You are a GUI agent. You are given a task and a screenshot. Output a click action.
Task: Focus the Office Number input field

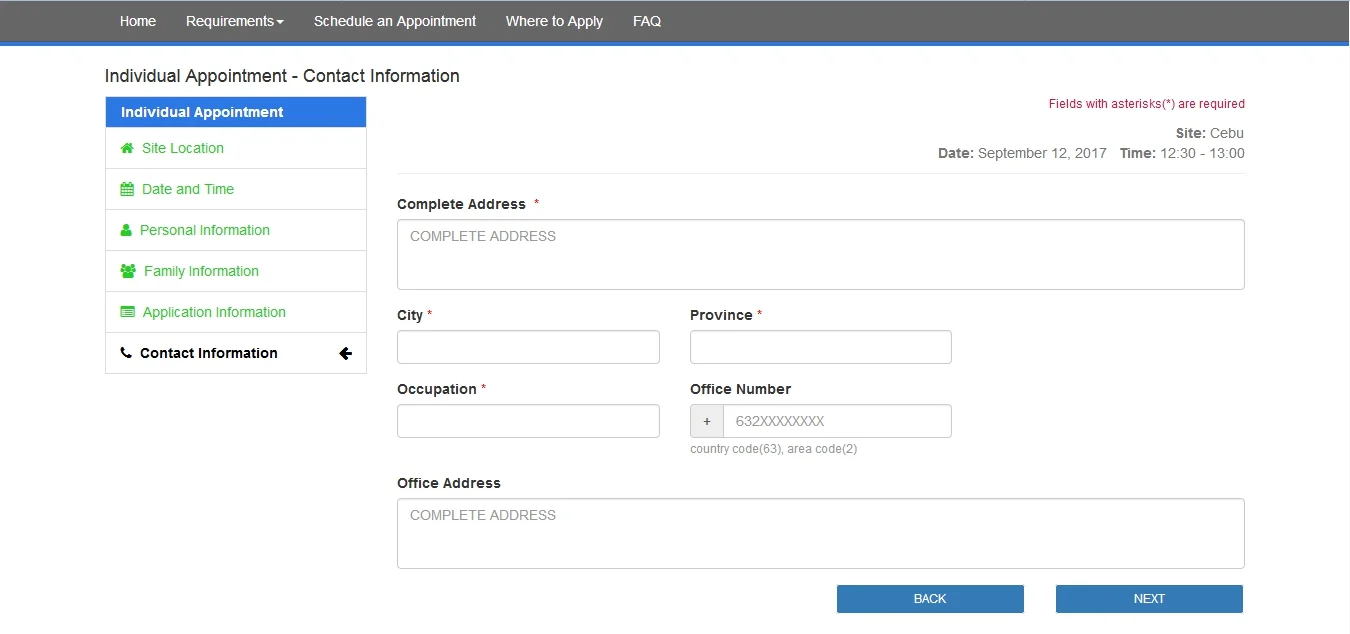pos(837,421)
